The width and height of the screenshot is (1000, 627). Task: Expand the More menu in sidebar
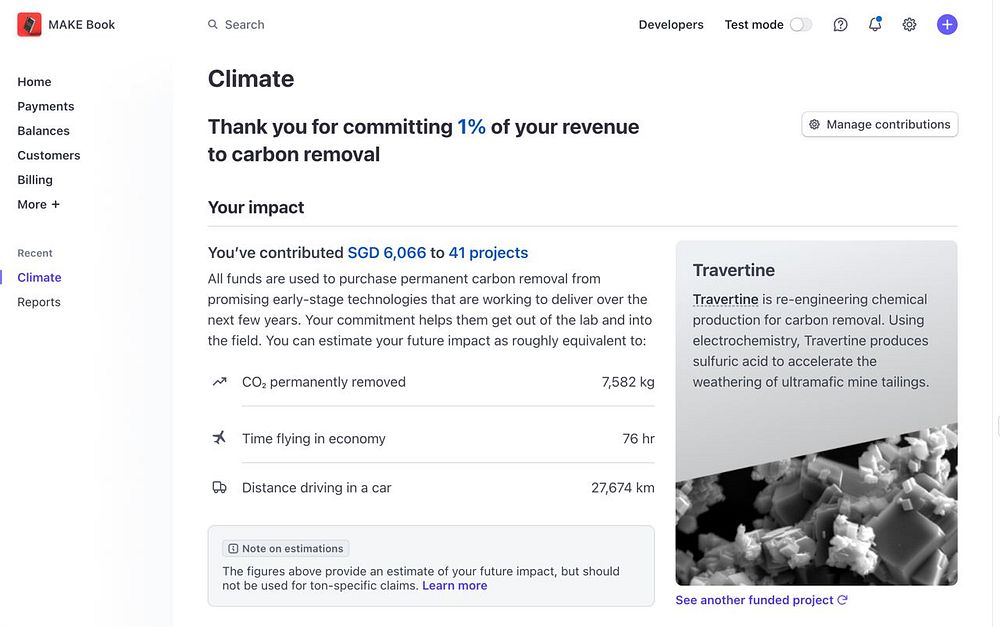coord(38,204)
